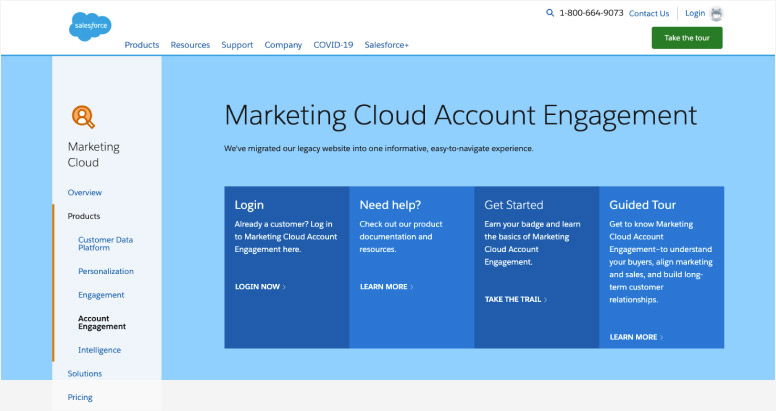Open Intelligence sidebar link

[99, 350]
